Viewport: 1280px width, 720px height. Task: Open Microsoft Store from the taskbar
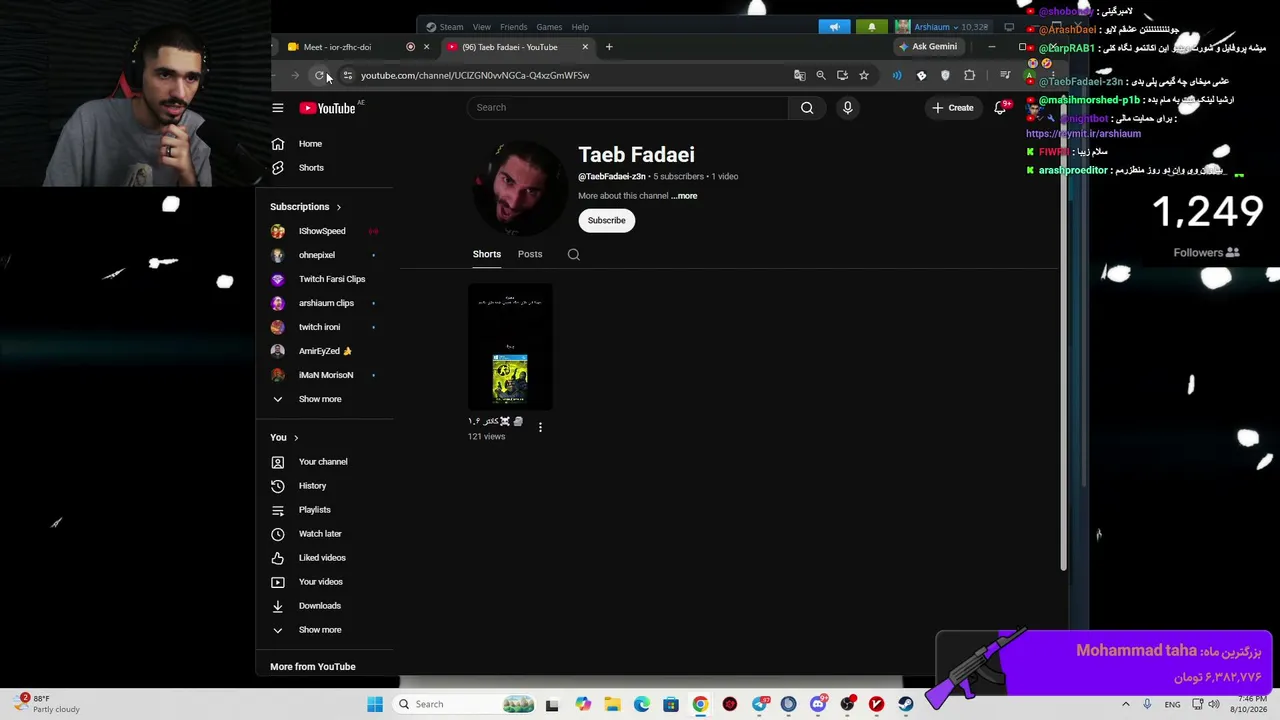(671, 704)
